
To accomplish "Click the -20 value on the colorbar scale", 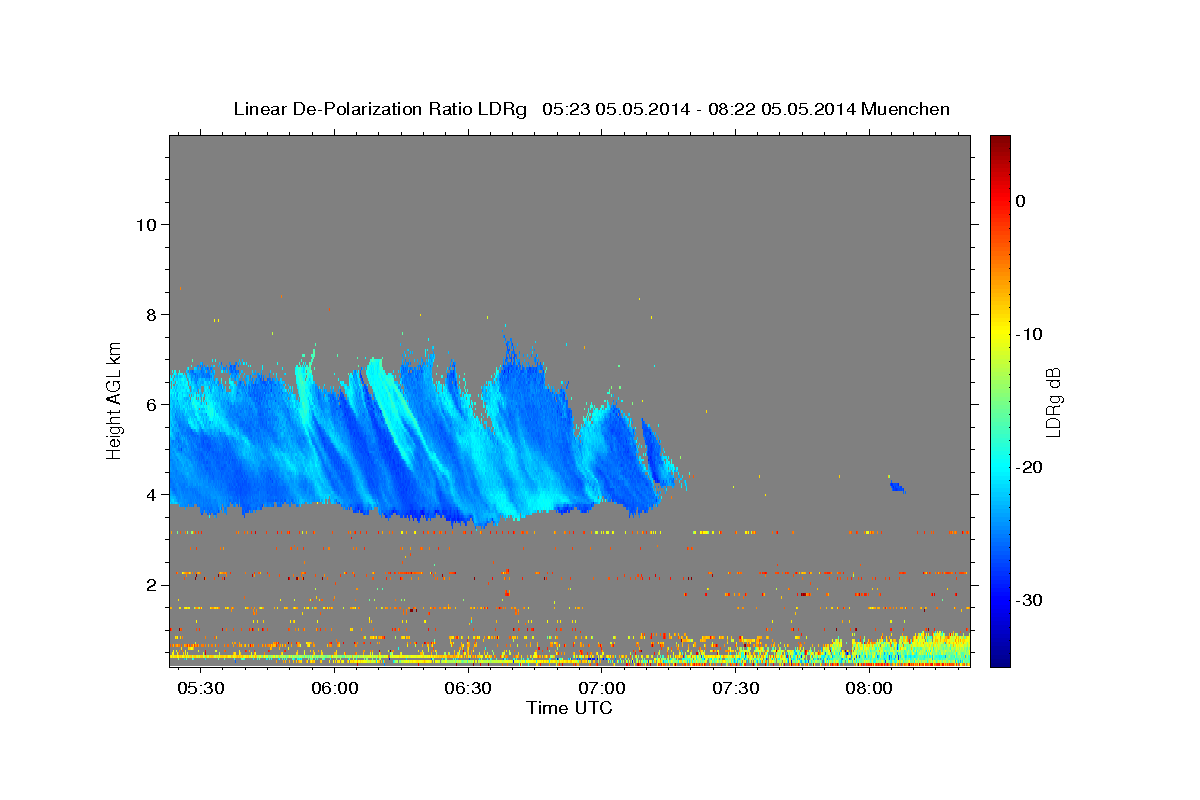I will coord(1030,467).
